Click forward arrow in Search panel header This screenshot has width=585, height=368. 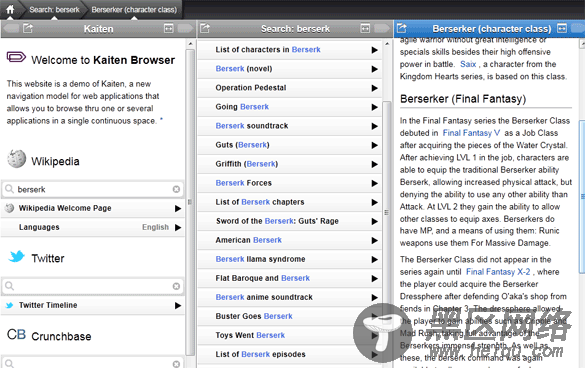click(x=382, y=28)
